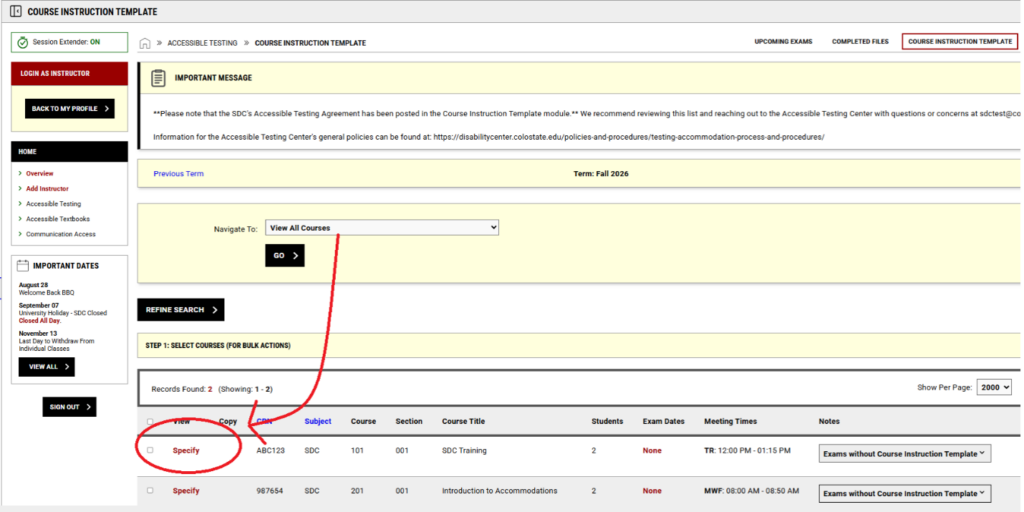
Task: Click the Meeting Times column header
Action: click(730, 421)
